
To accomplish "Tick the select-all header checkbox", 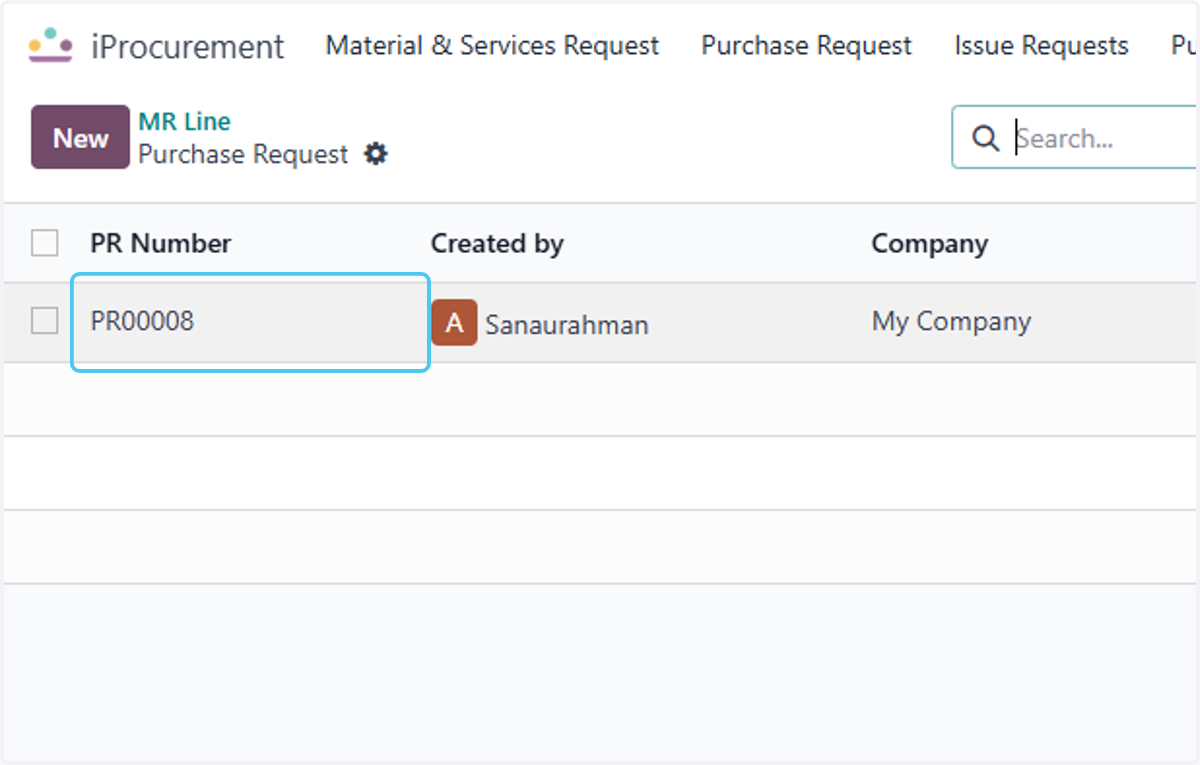I will [x=44, y=243].
